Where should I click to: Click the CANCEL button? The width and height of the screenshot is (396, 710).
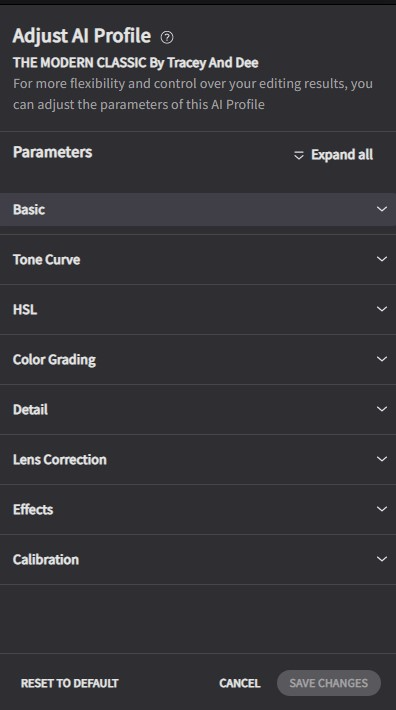(240, 683)
